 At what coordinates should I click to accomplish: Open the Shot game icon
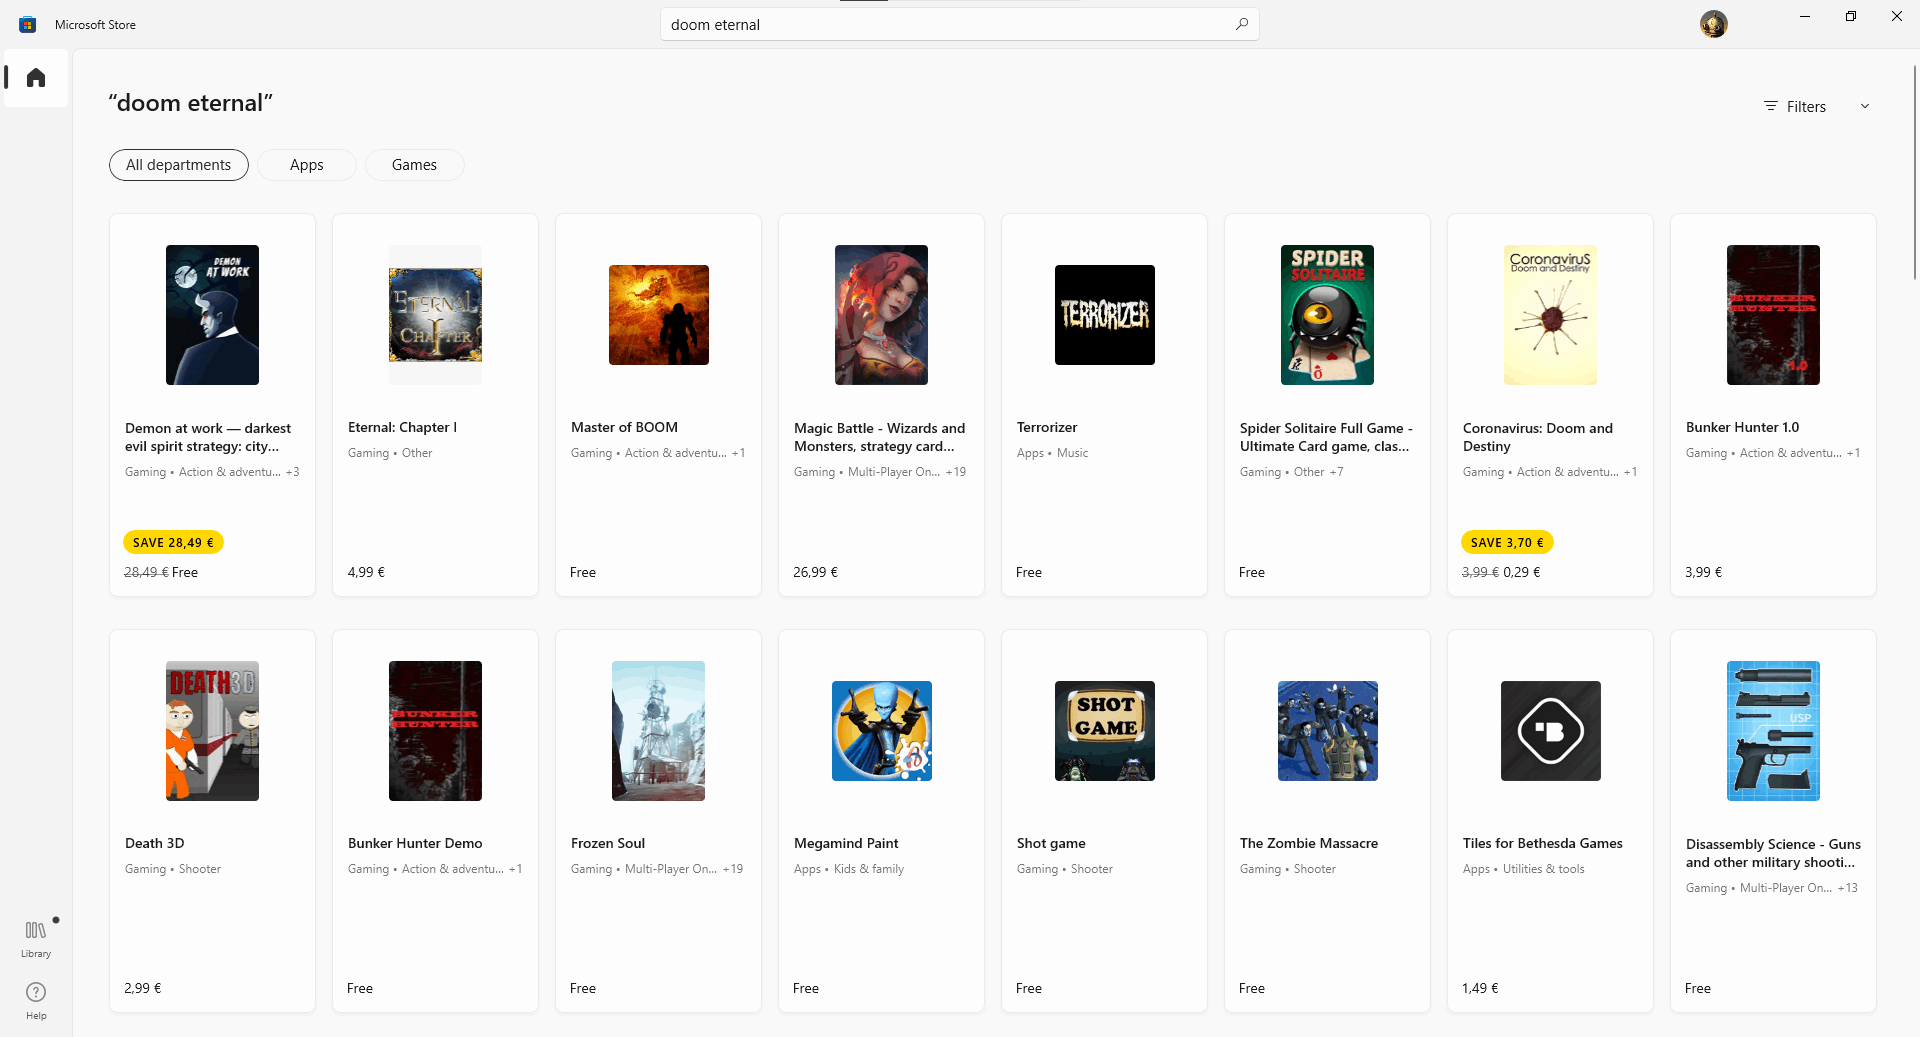1105,731
